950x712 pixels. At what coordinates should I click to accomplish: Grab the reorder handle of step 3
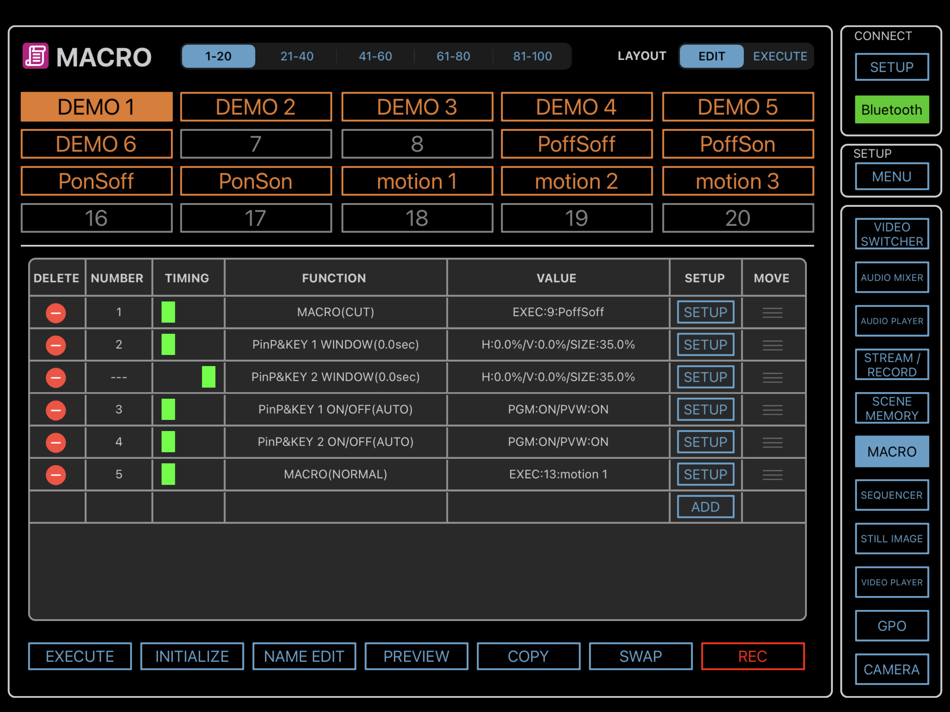coord(772,410)
